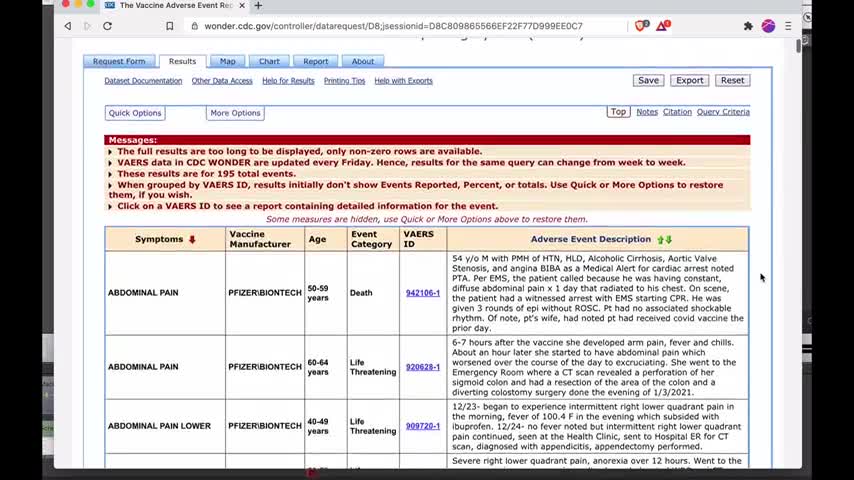Screen dimensions: 854x480
Task: Open Brave rewards triangle icon
Action: tap(662, 26)
